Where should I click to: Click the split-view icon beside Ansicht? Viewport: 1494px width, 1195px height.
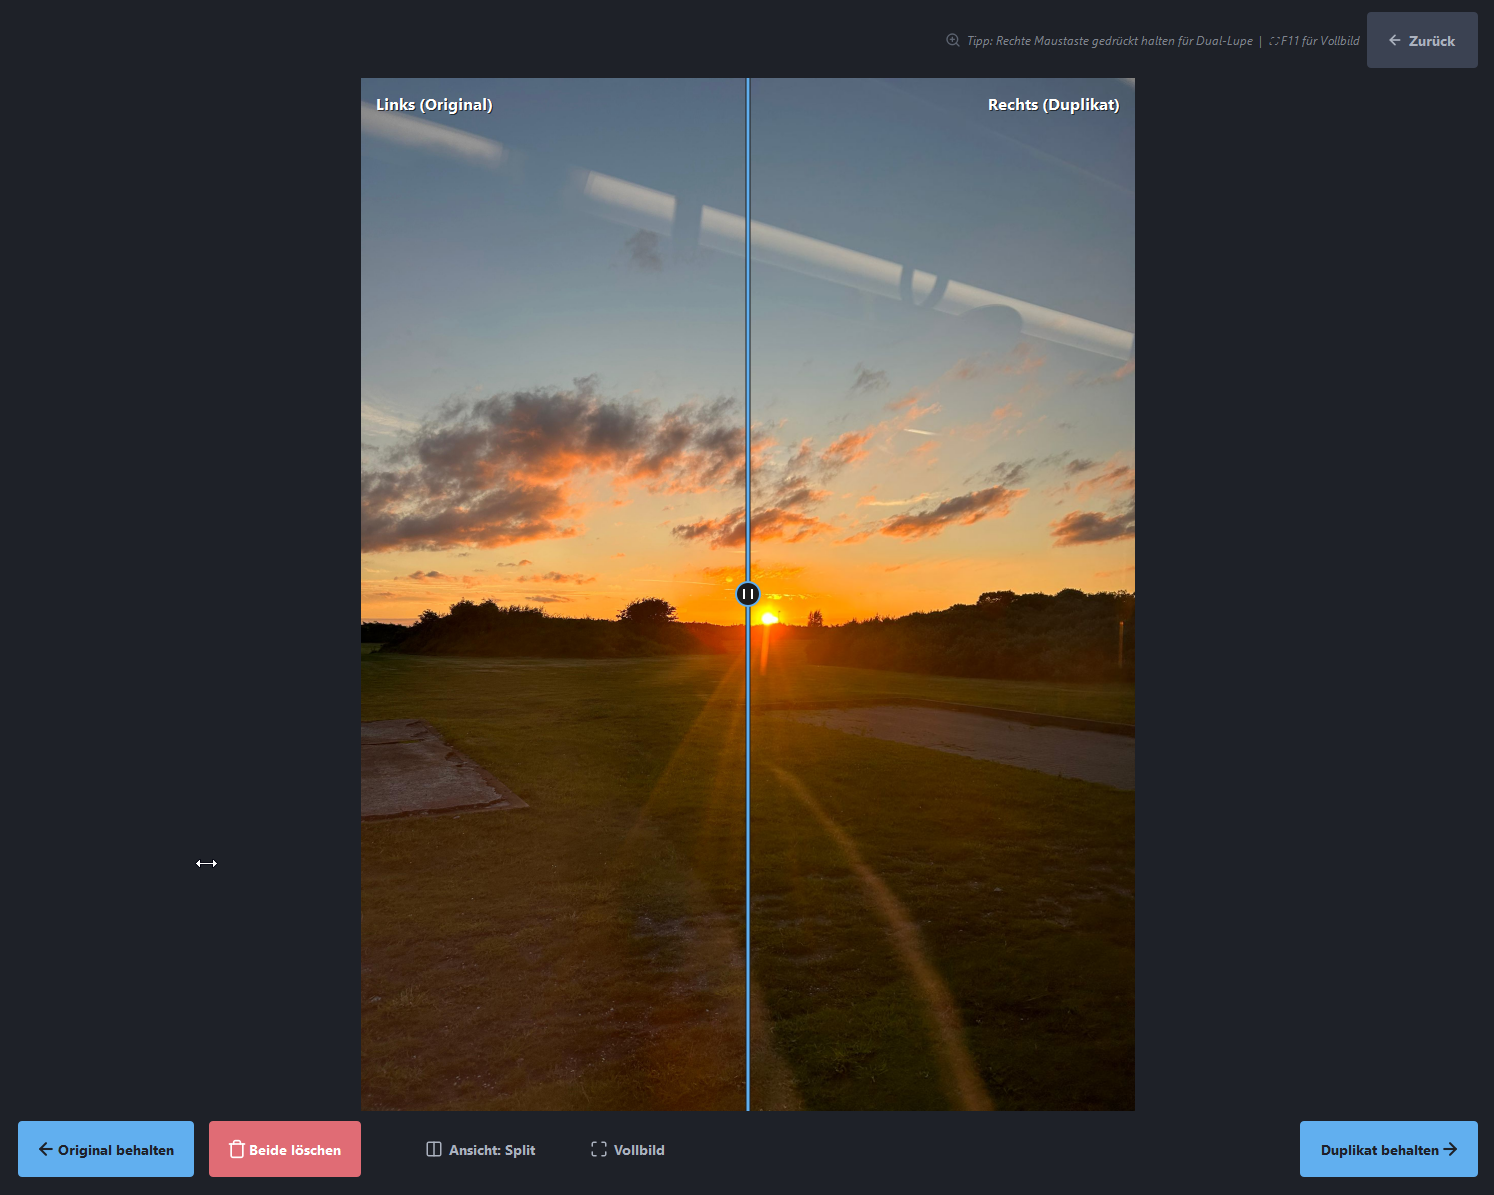click(434, 1149)
